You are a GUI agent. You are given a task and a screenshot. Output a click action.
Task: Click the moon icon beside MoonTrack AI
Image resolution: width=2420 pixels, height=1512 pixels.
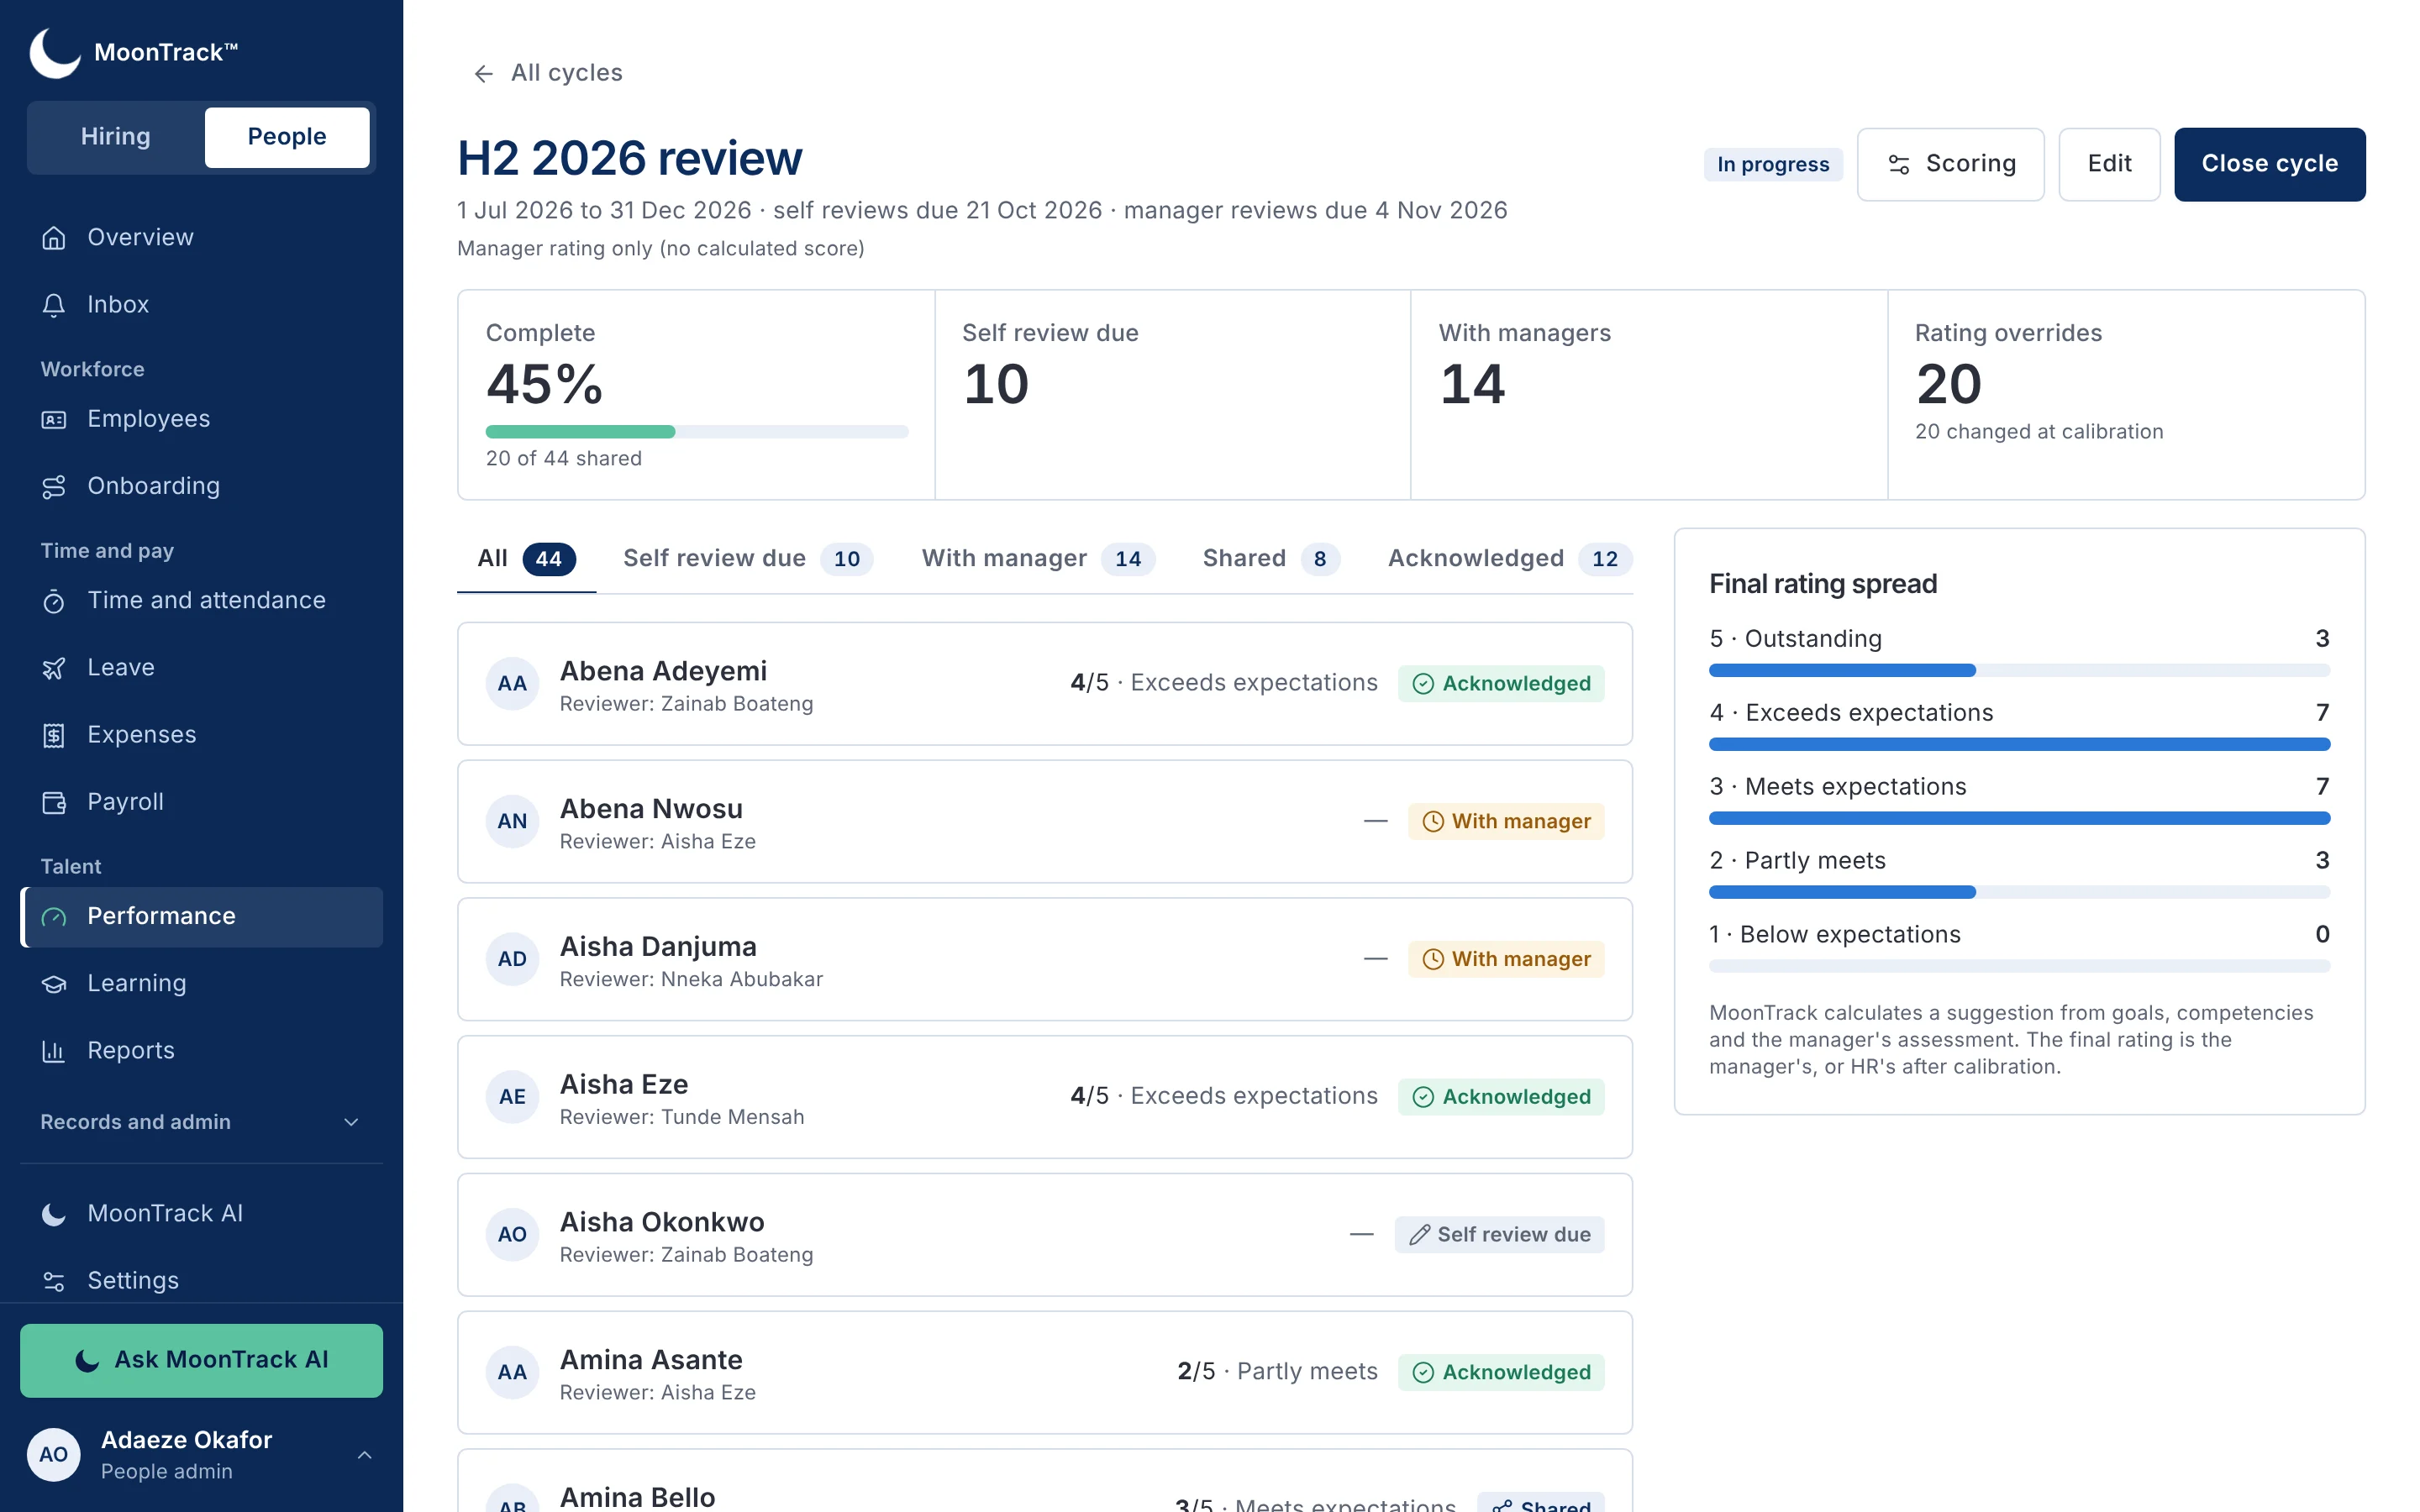(x=54, y=1214)
